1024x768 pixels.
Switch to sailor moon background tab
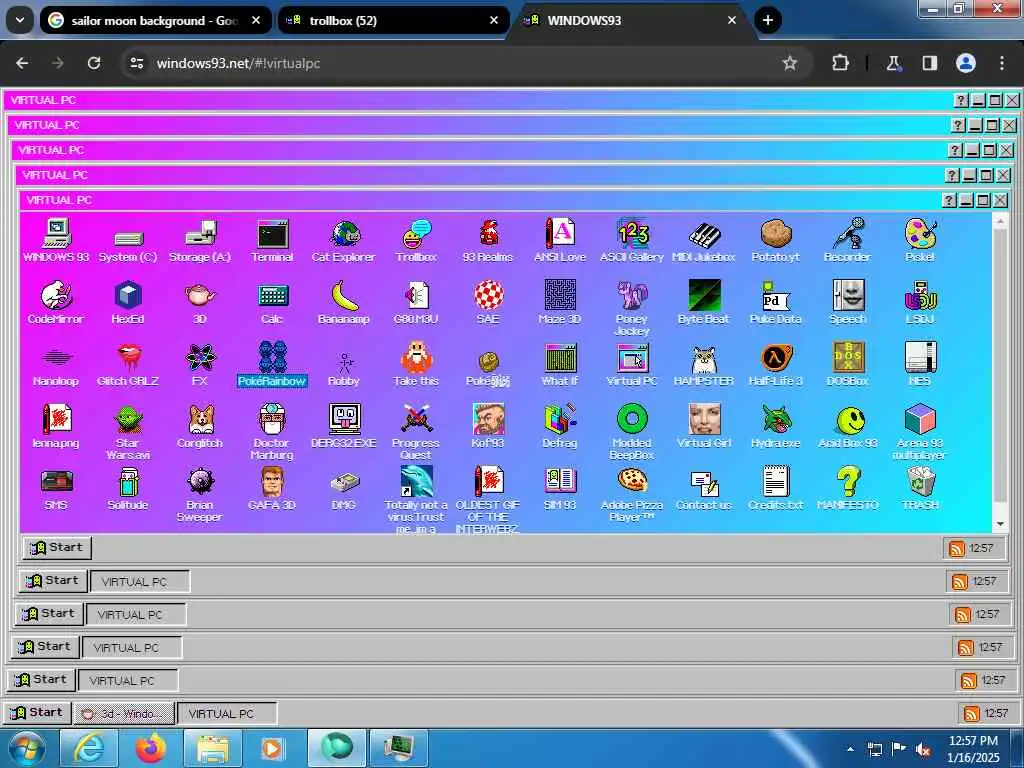[156, 20]
